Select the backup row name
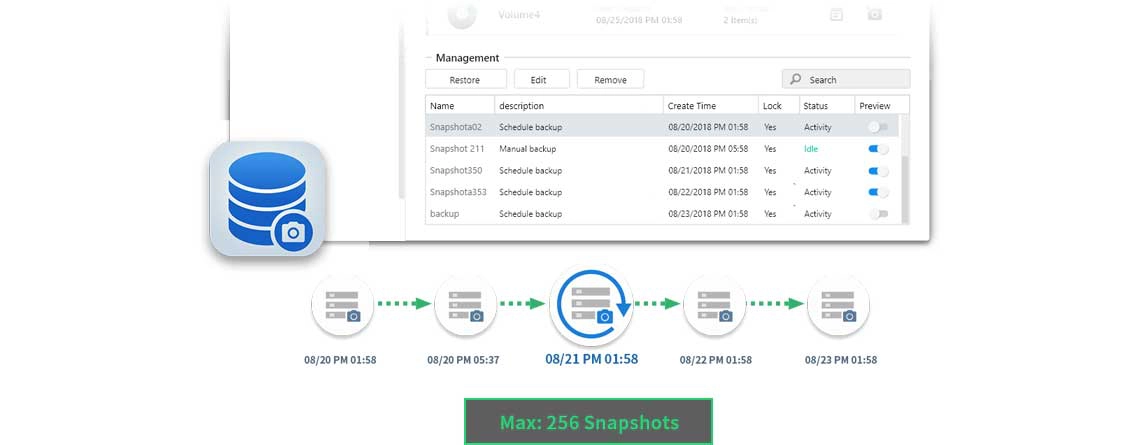 [444, 215]
